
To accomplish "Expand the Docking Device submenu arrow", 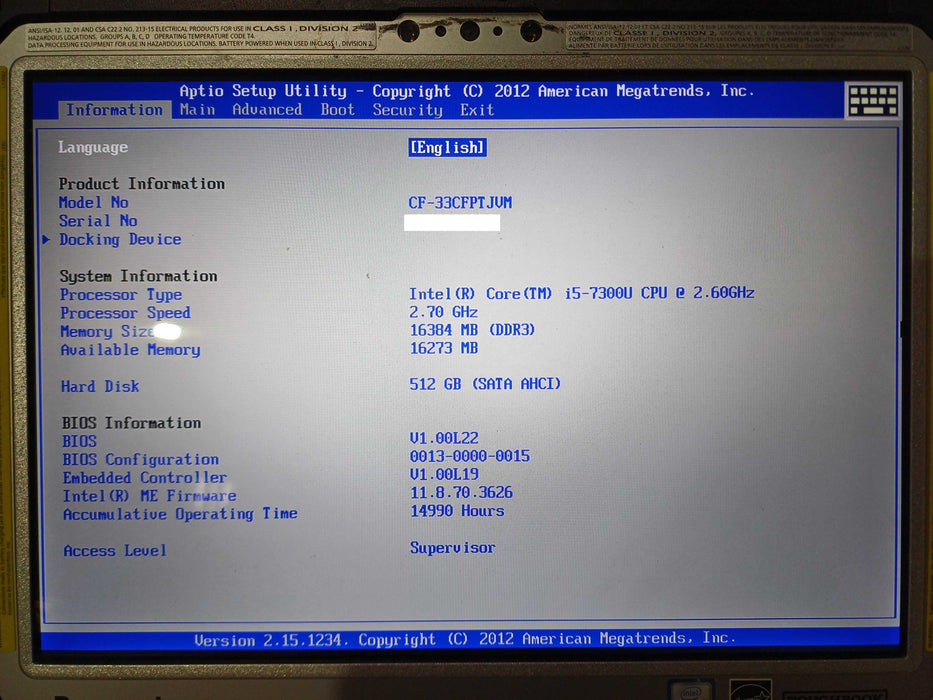I will (x=46, y=239).
